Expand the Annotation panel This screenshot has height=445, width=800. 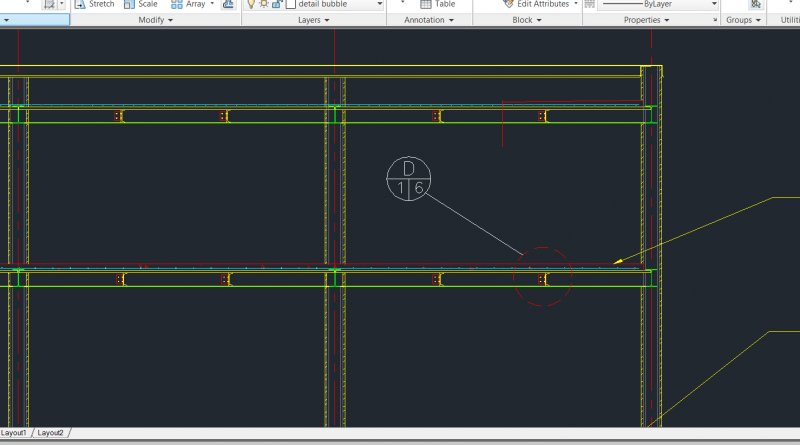(429, 20)
